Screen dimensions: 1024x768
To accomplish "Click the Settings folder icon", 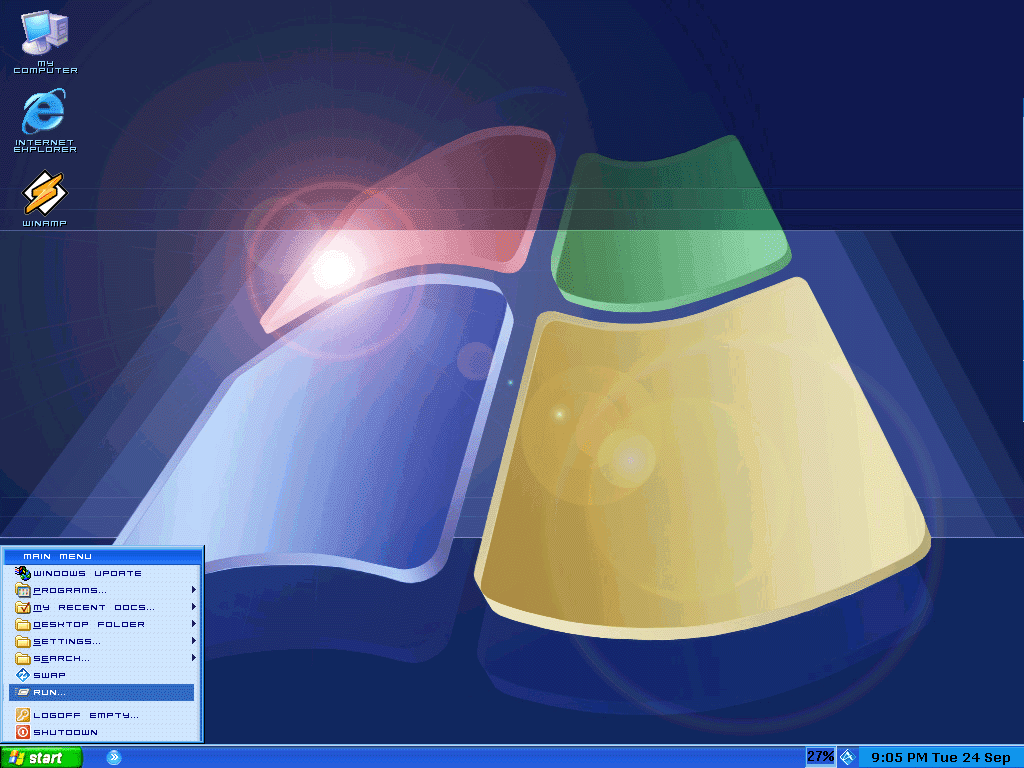I will pos(23,641).
